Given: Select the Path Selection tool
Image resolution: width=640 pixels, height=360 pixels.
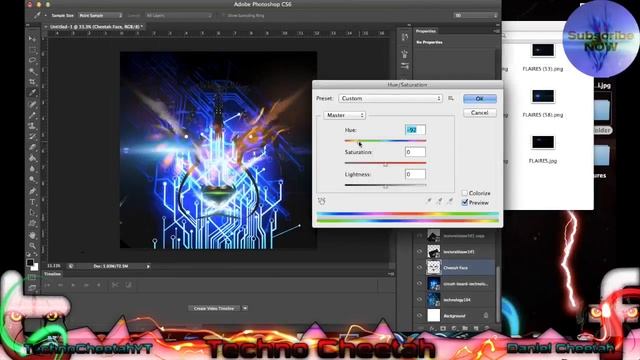Looking at the screenshot, I should [32, 213].
